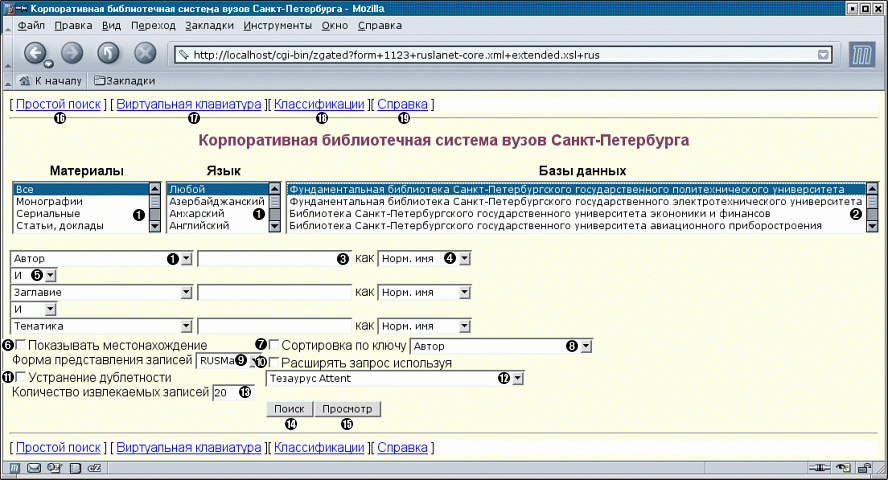Enable 'Показывать местонахождение' checkbox

coord(20,344)
